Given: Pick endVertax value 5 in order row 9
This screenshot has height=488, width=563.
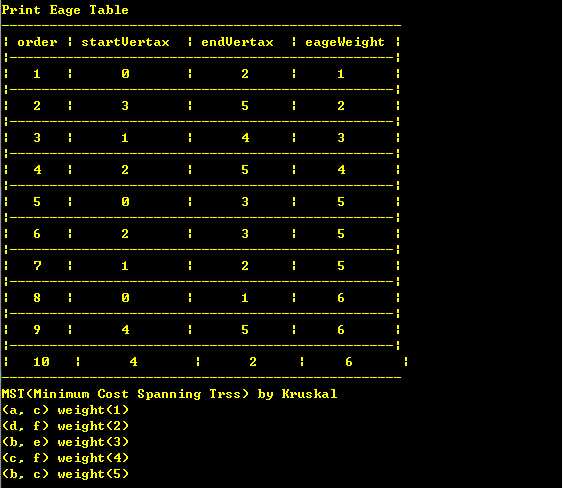Looking at the screenshot, I should (245, 330).
